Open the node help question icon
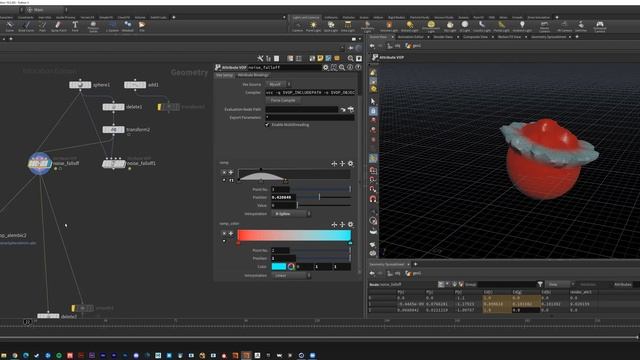 (358, 67)
